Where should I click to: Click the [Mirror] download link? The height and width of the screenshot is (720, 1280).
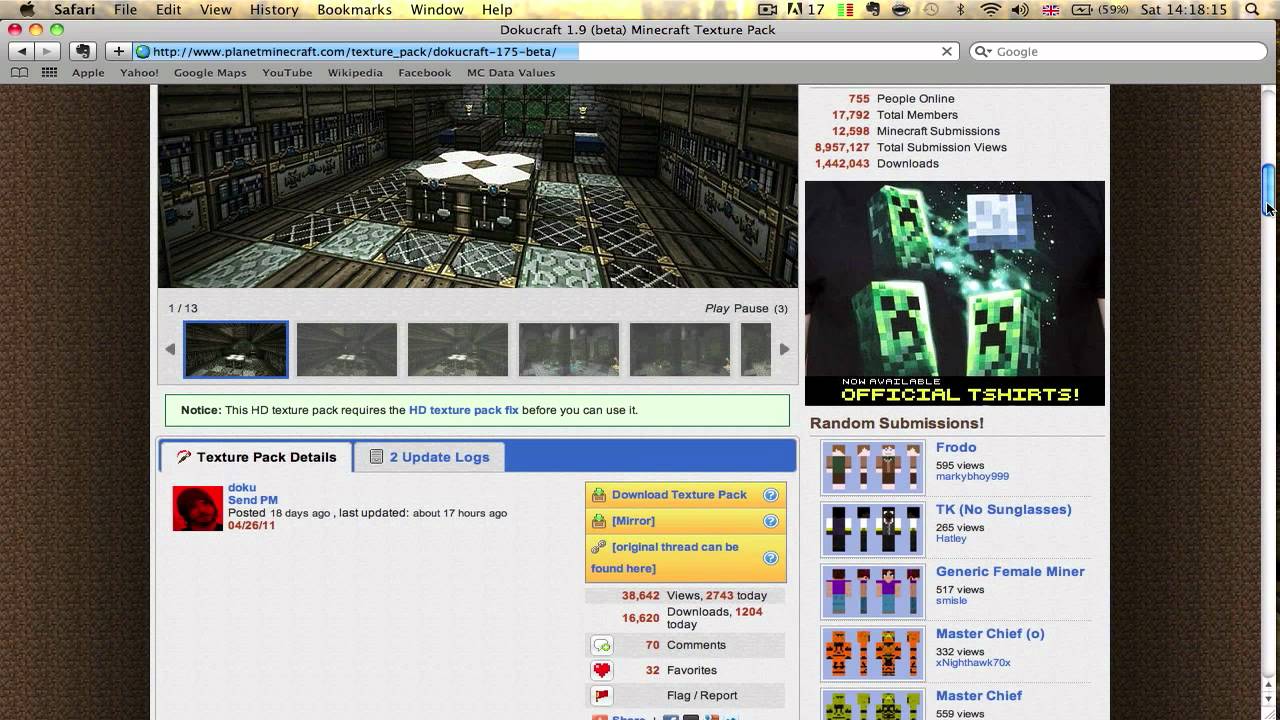pos(633,521)
